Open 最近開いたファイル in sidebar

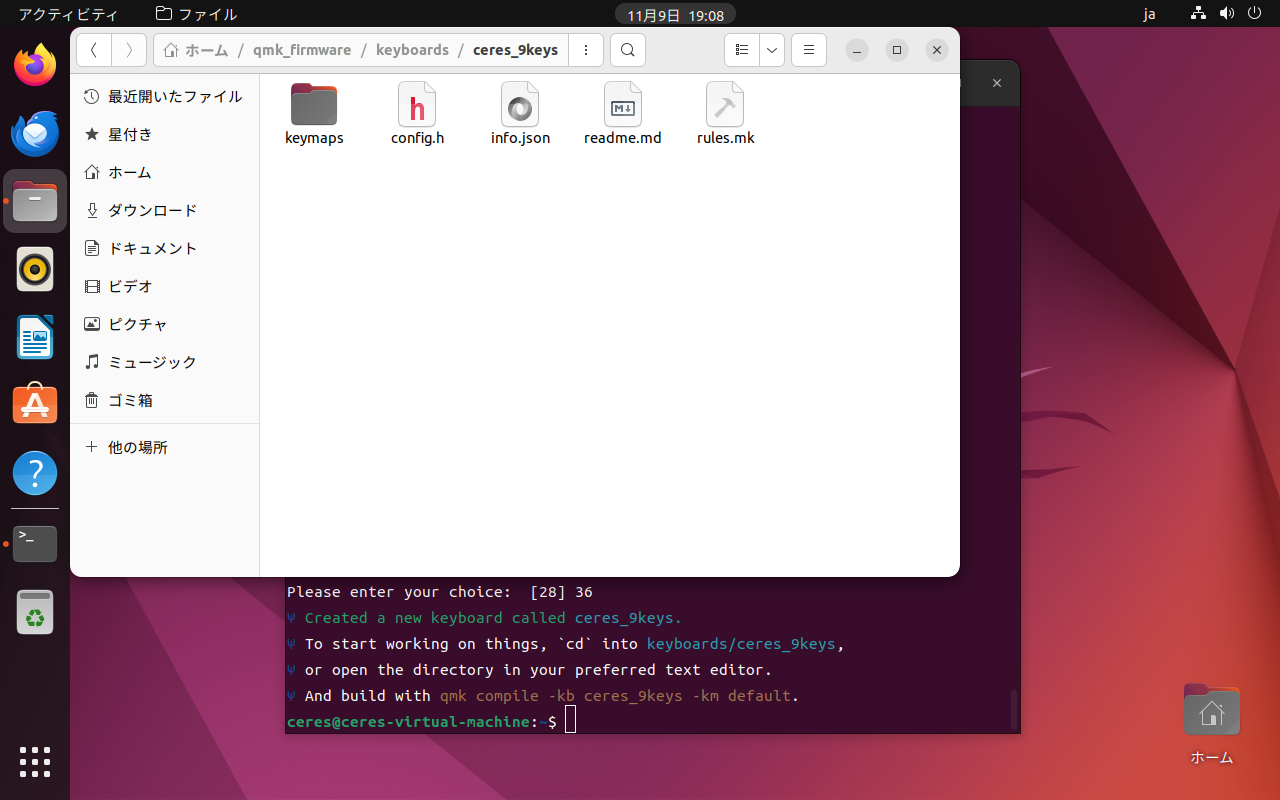click(x=165, y=96)
